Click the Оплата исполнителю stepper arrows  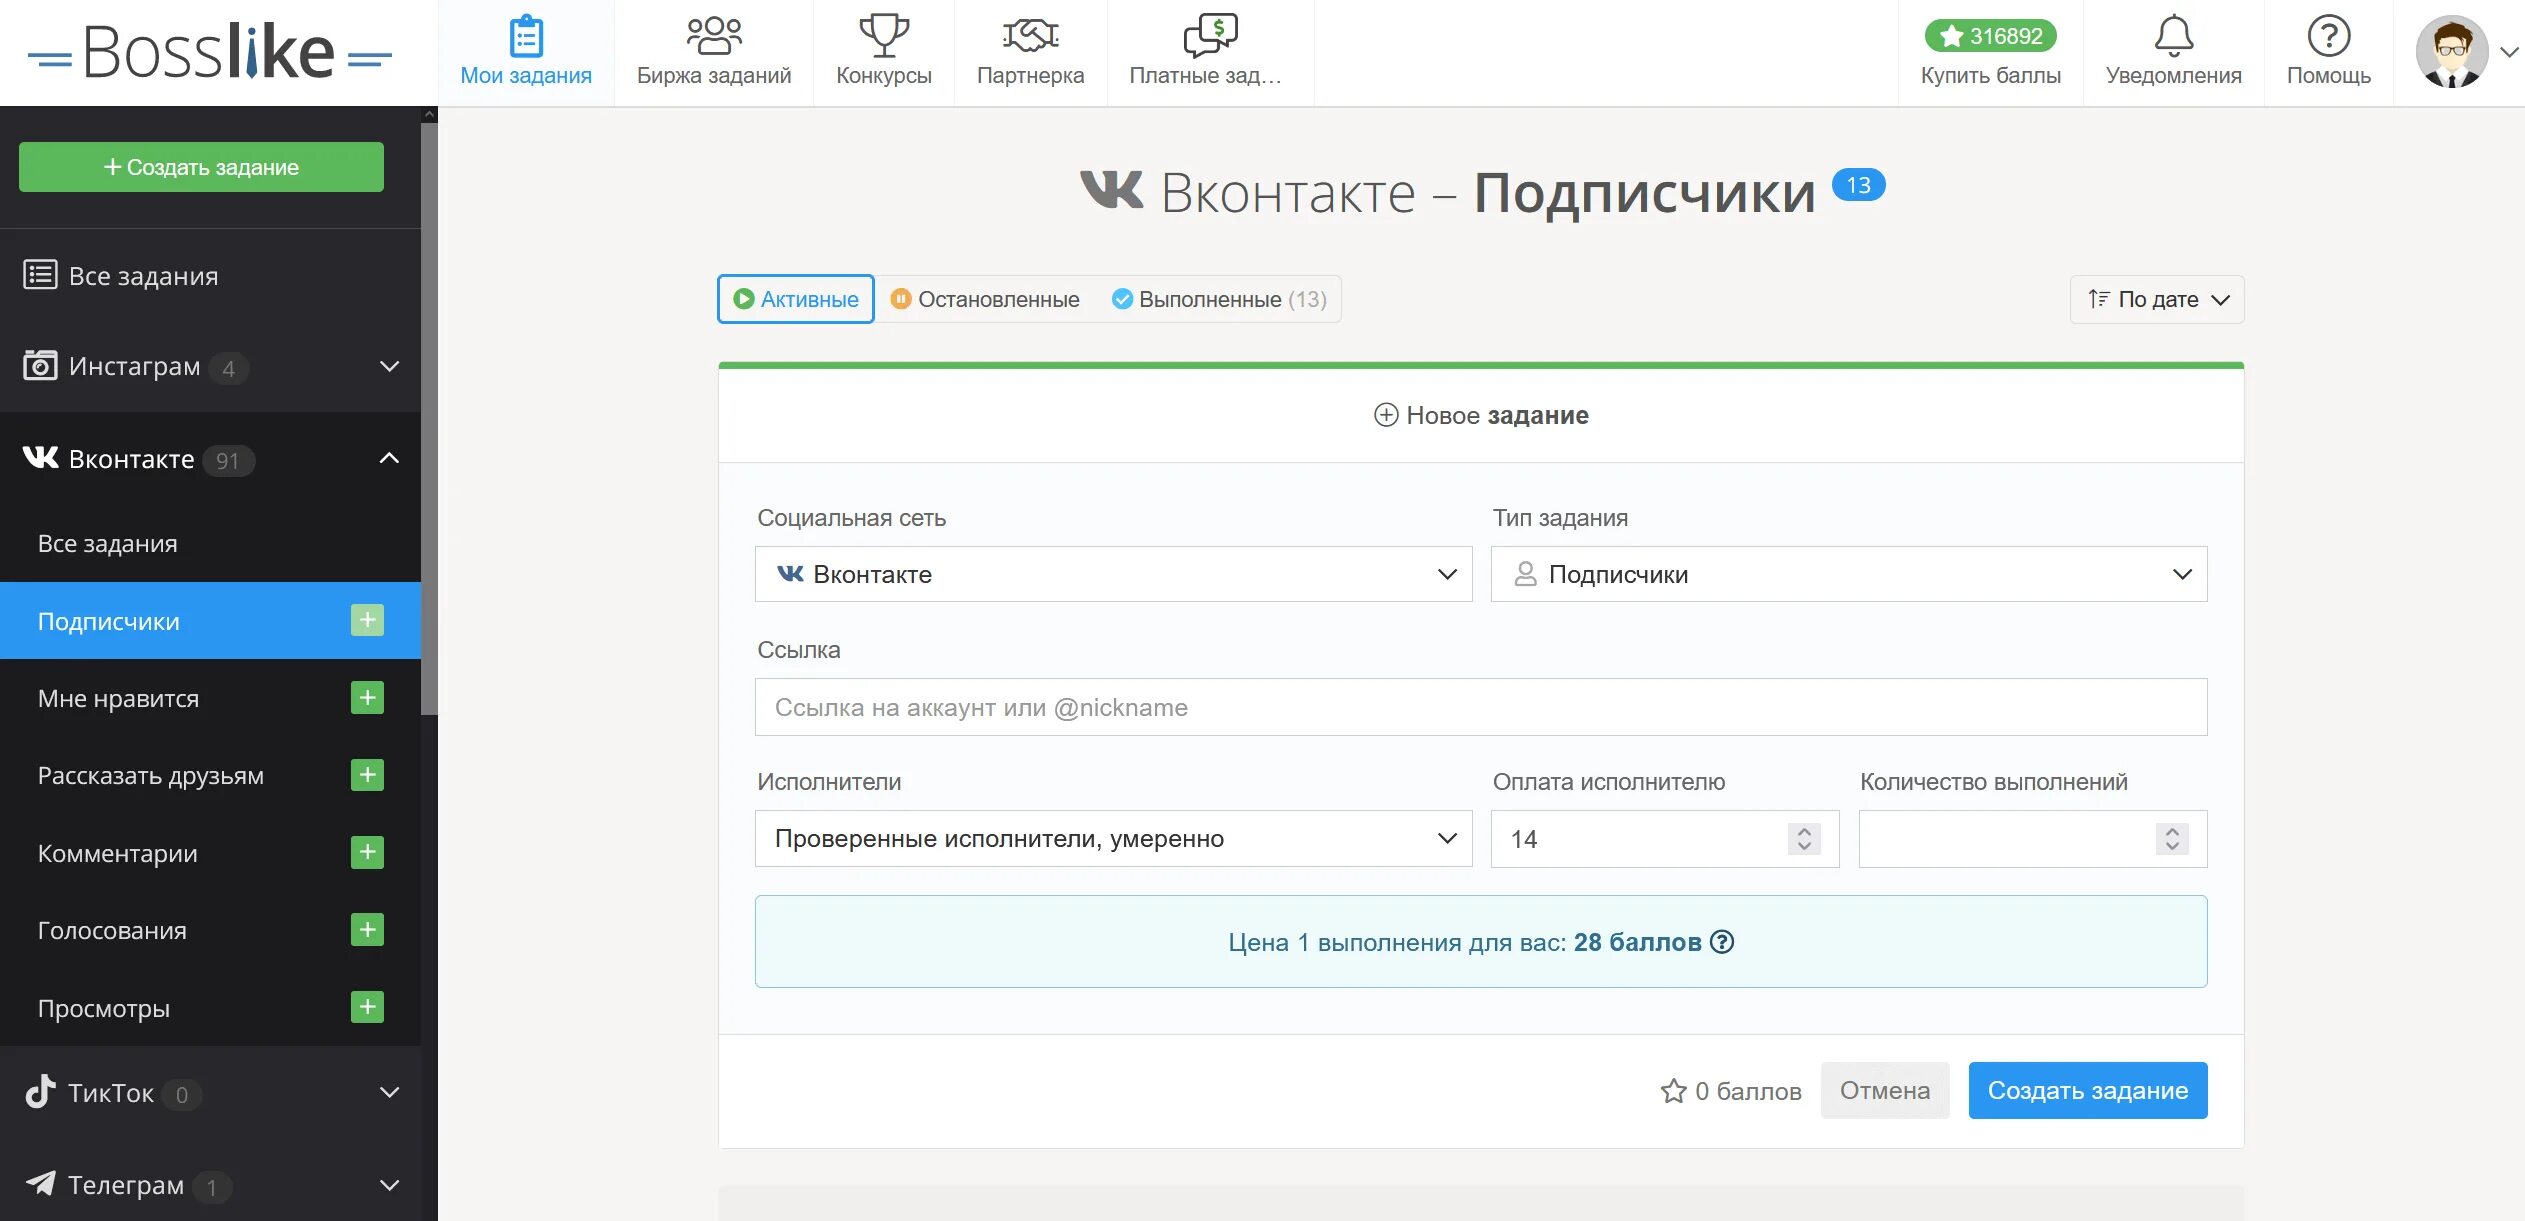tap(1804, 838)
